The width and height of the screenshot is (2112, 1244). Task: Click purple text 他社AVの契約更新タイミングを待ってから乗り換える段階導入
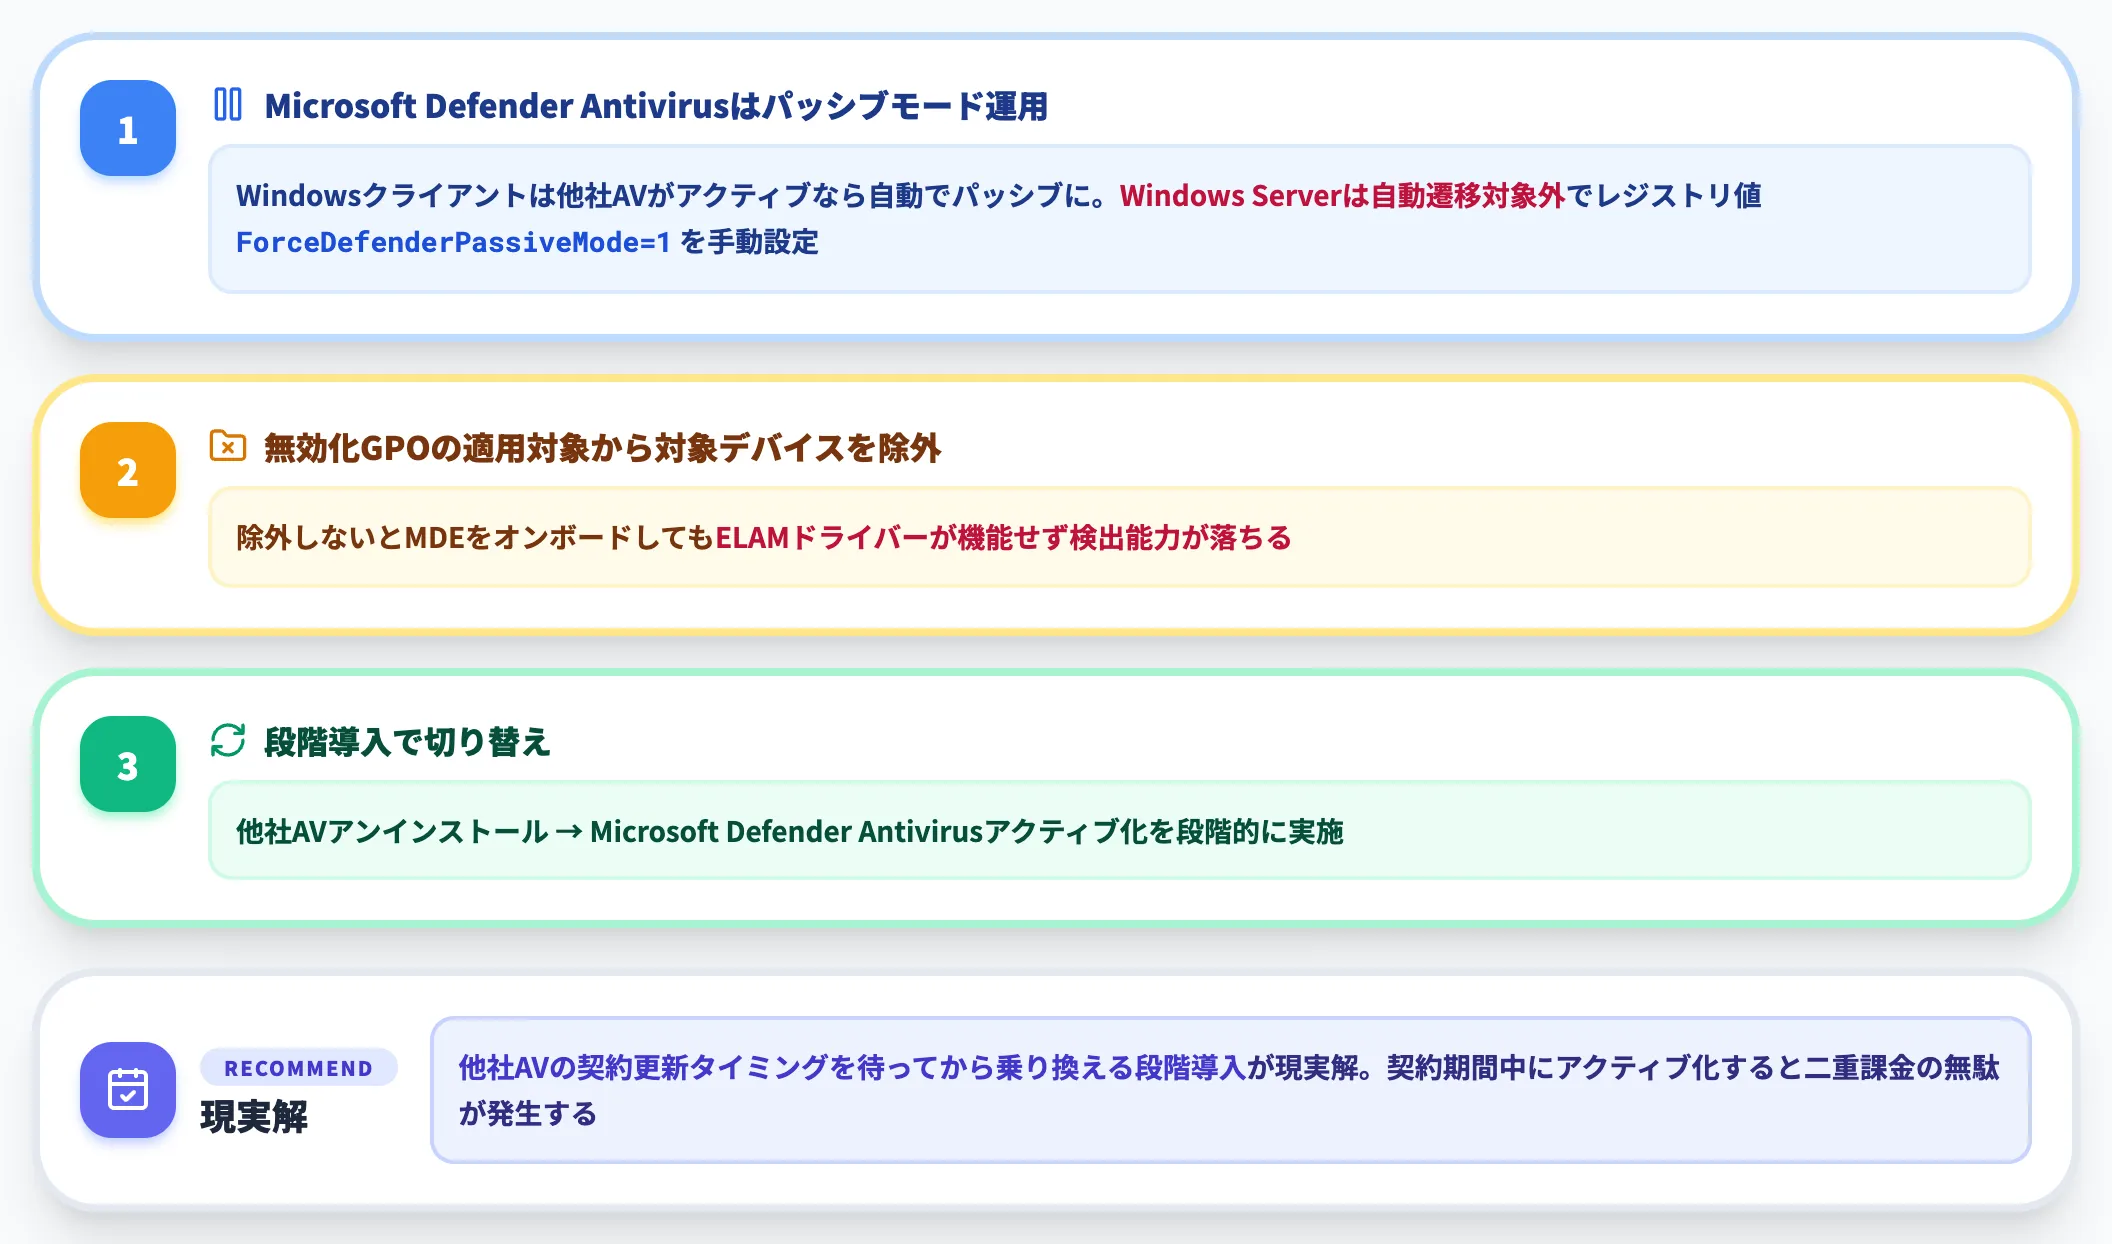point(852,1067)
